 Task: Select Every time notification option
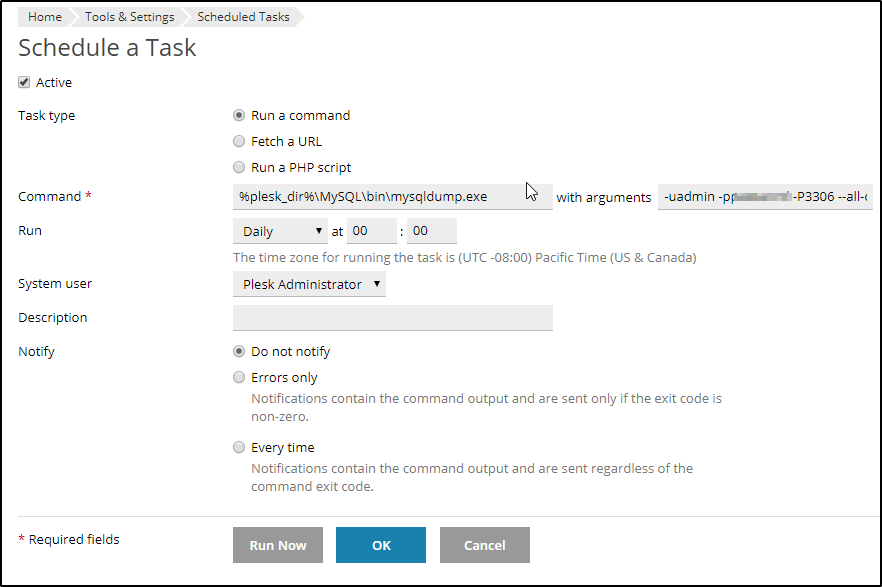(239, 447)
